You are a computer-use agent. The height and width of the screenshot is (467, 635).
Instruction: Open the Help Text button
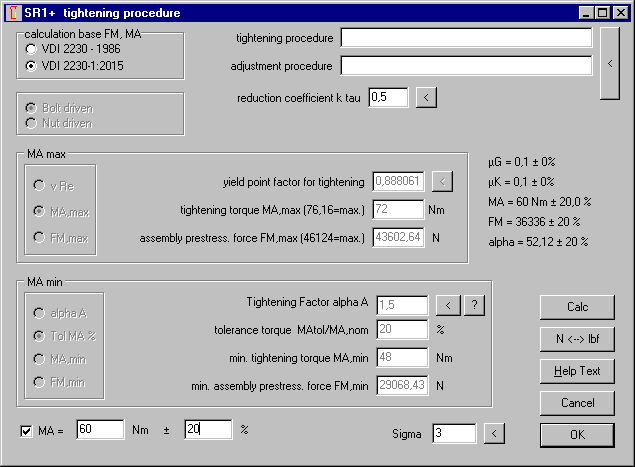(x=577, y=371)
